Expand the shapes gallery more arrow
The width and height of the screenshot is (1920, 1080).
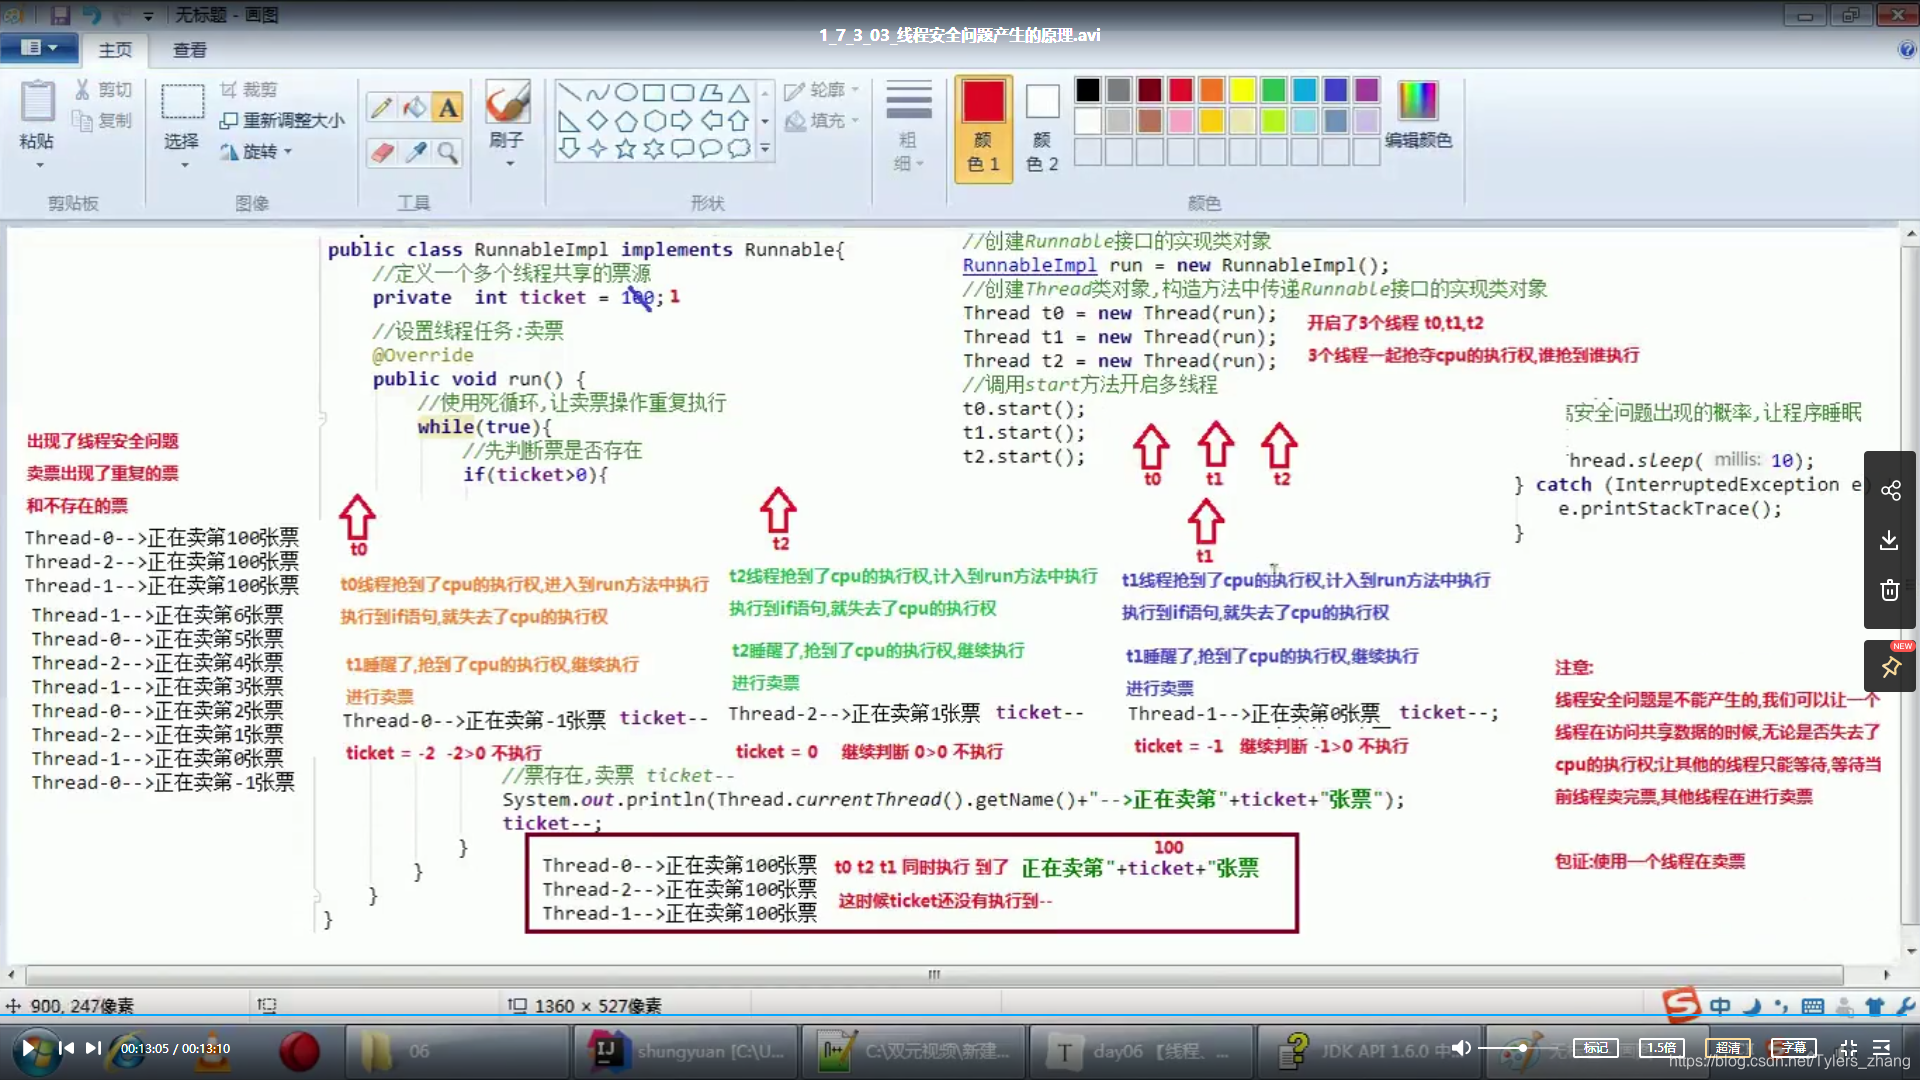tap(765, 149)
